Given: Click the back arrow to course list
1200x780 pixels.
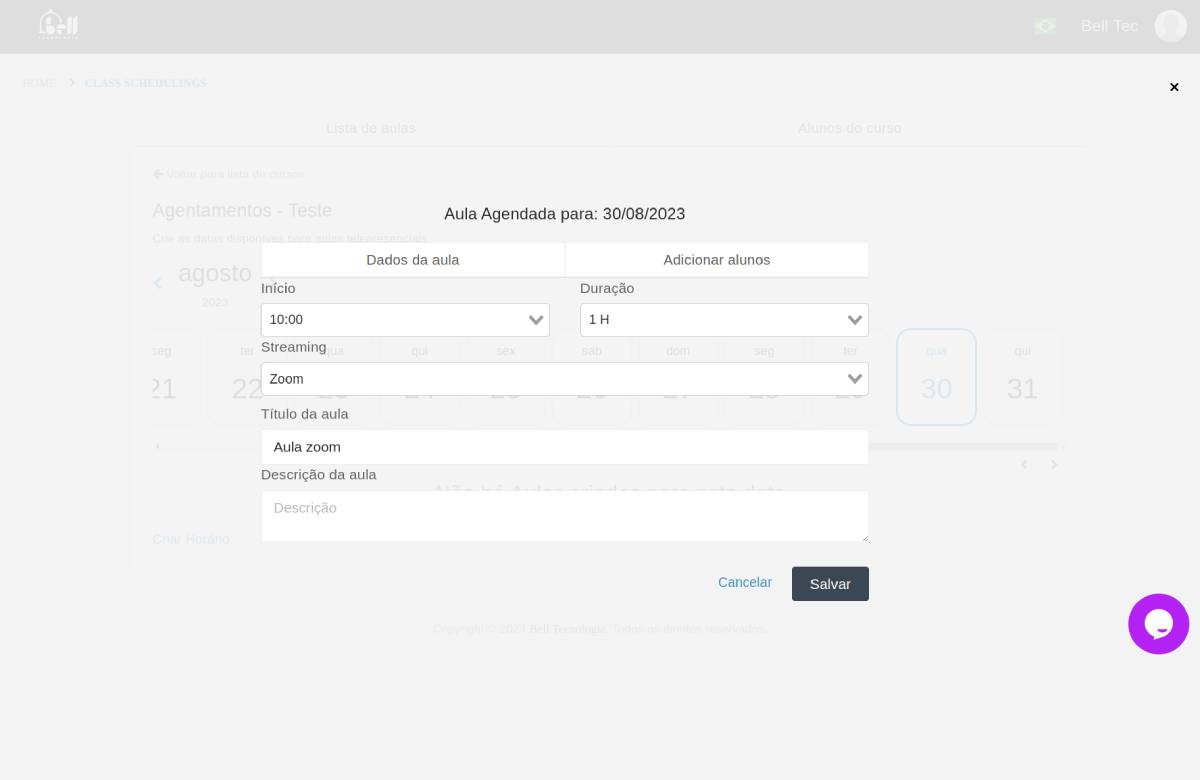Looking at the screenshot, I should [x=158, y=174].
